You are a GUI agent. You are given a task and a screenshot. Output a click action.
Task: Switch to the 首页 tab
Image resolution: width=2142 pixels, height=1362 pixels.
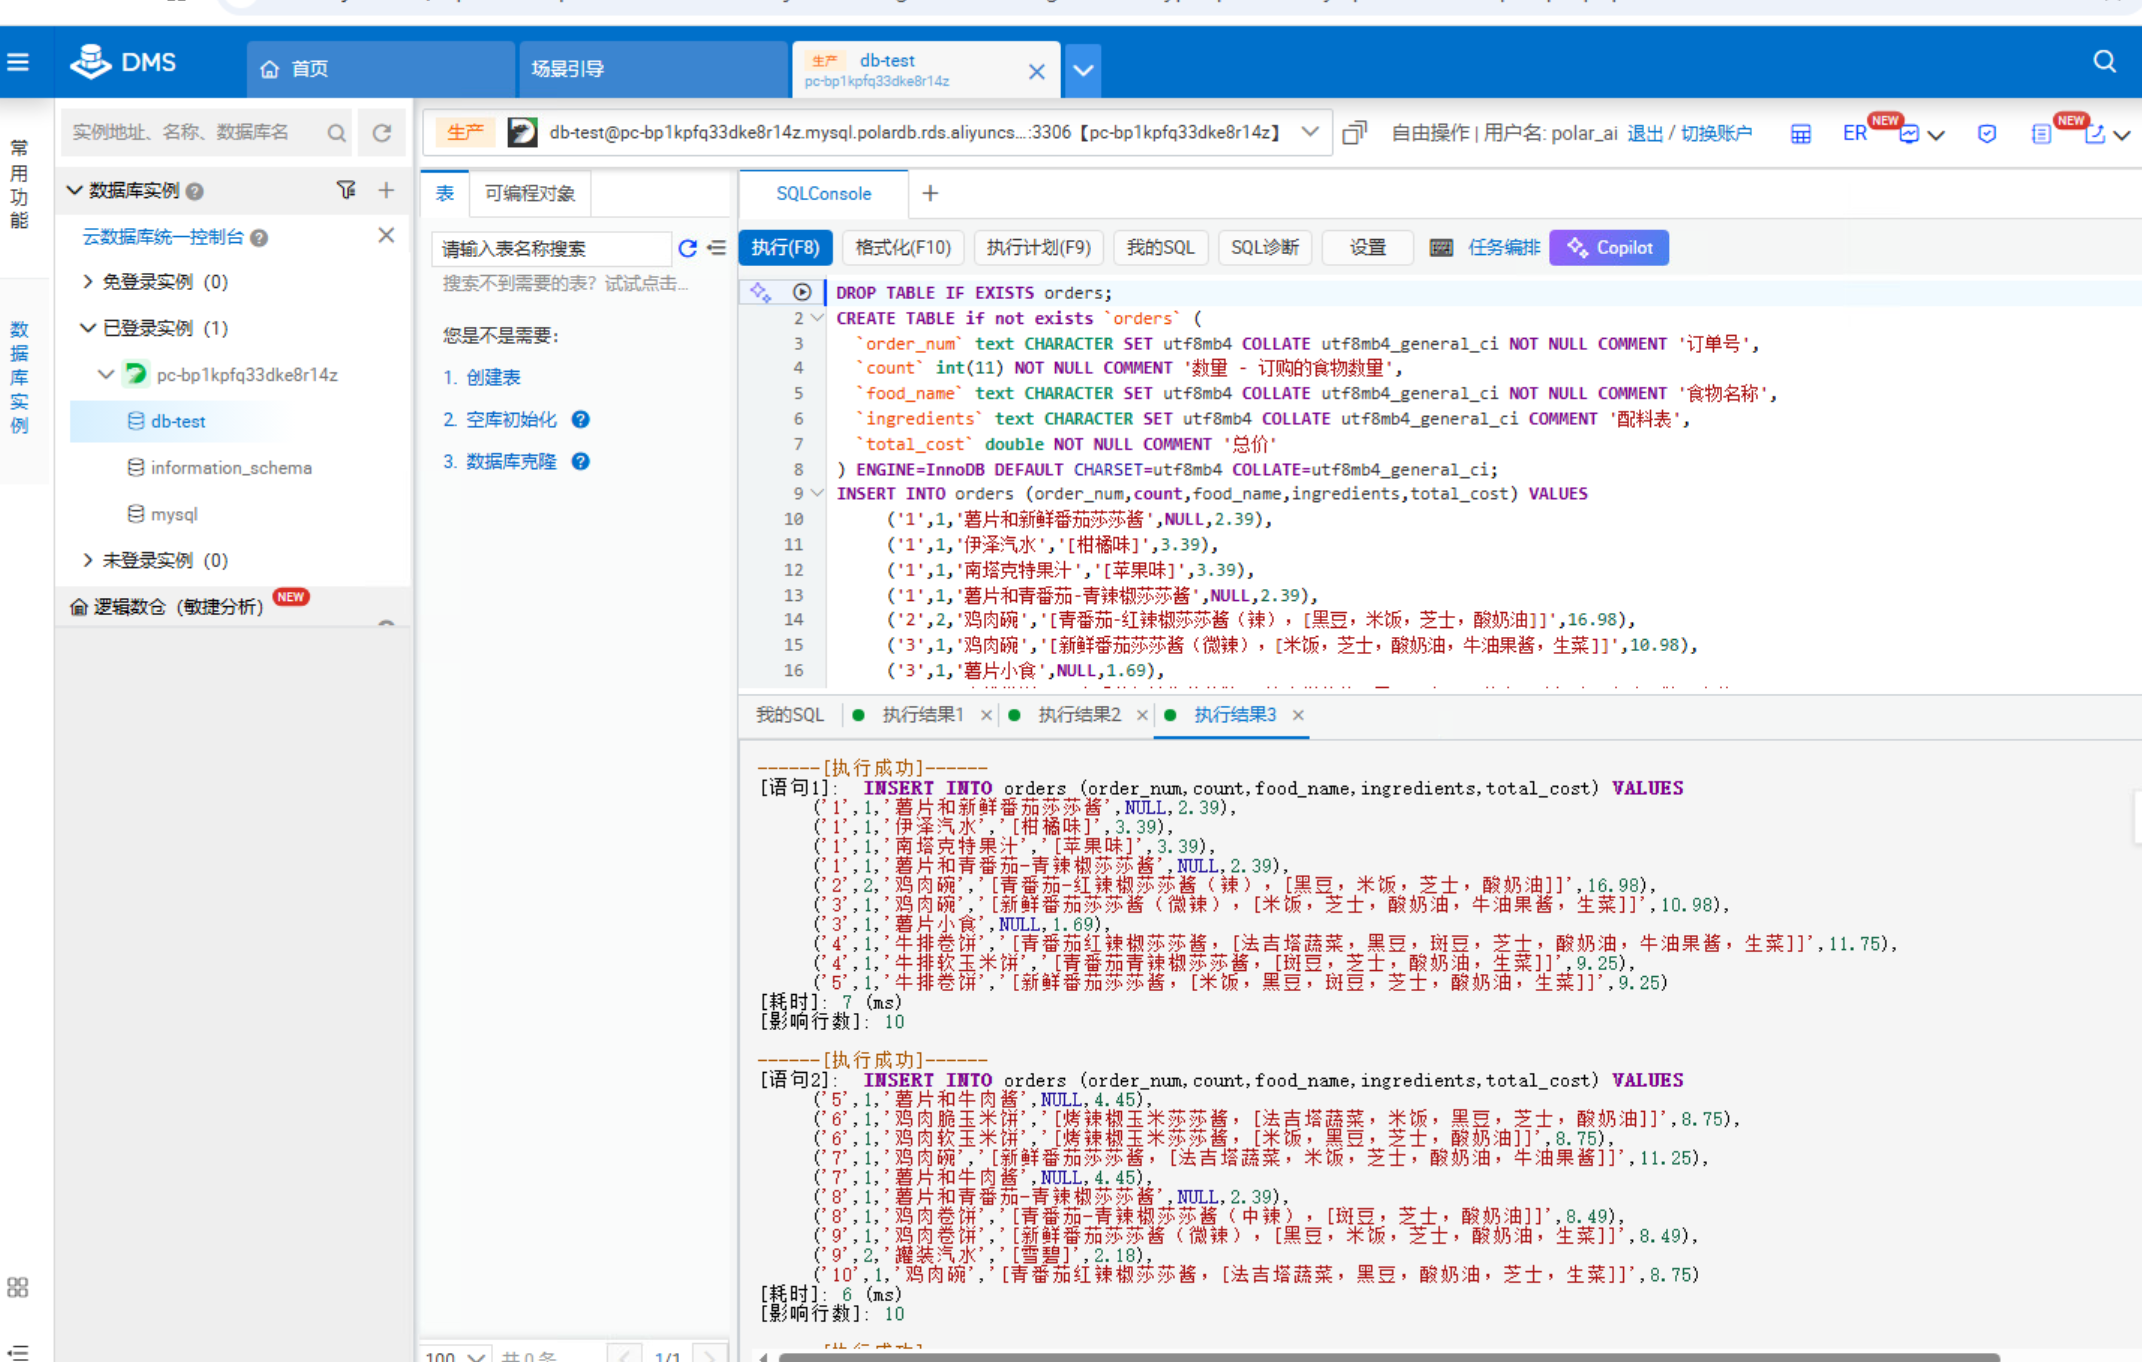coord(380,69)
